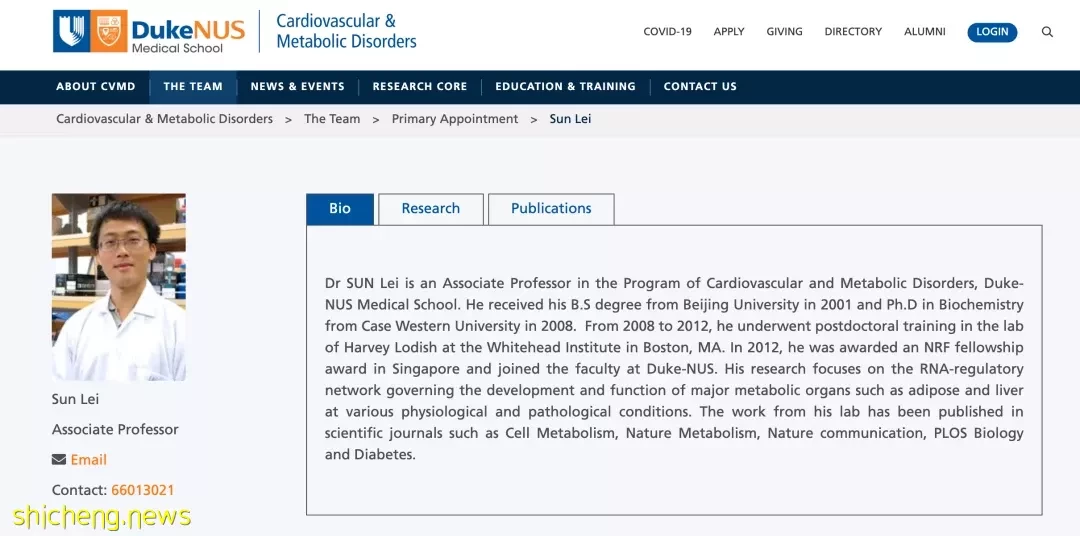Click the Associate Professor title text

pos(115,430)
